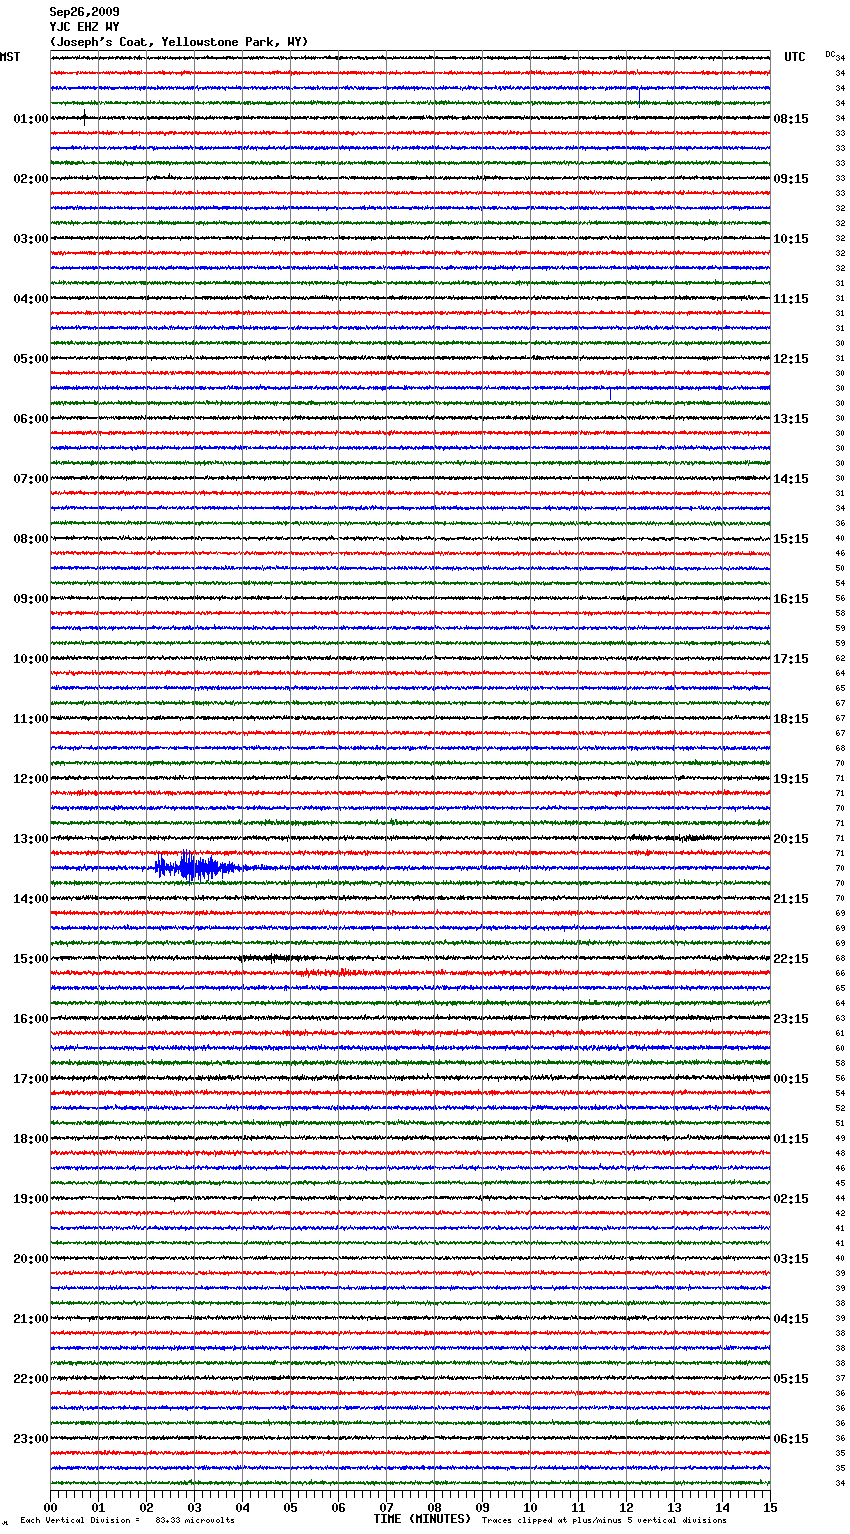Select the 10:00 MST time label

point(31,659)
